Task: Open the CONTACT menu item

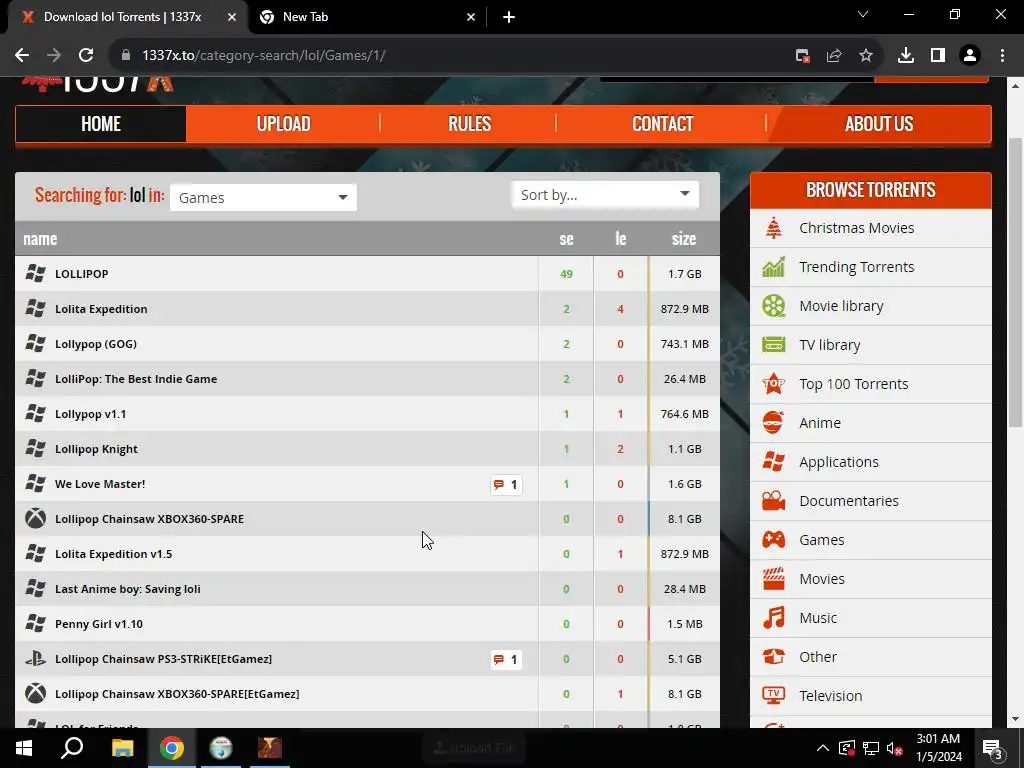Action: tap(662, 123)
